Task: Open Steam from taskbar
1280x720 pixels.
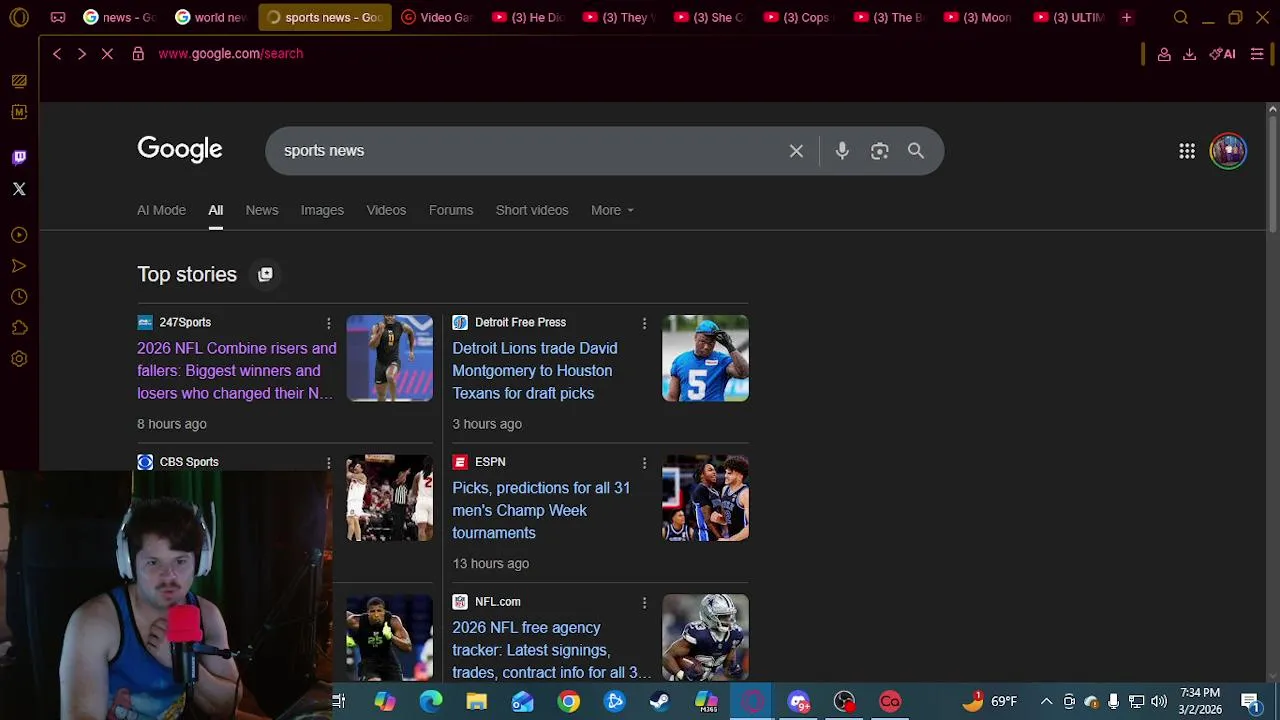Action: coord(660,701)
